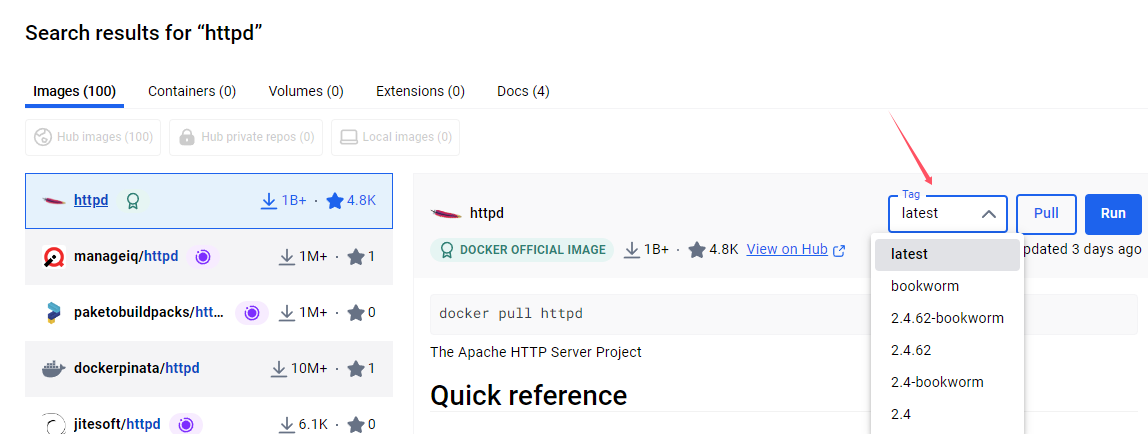This screenshot has height=434, width=1148.
Task: Open the View on Hub link
Action: [x=787, y=250]
